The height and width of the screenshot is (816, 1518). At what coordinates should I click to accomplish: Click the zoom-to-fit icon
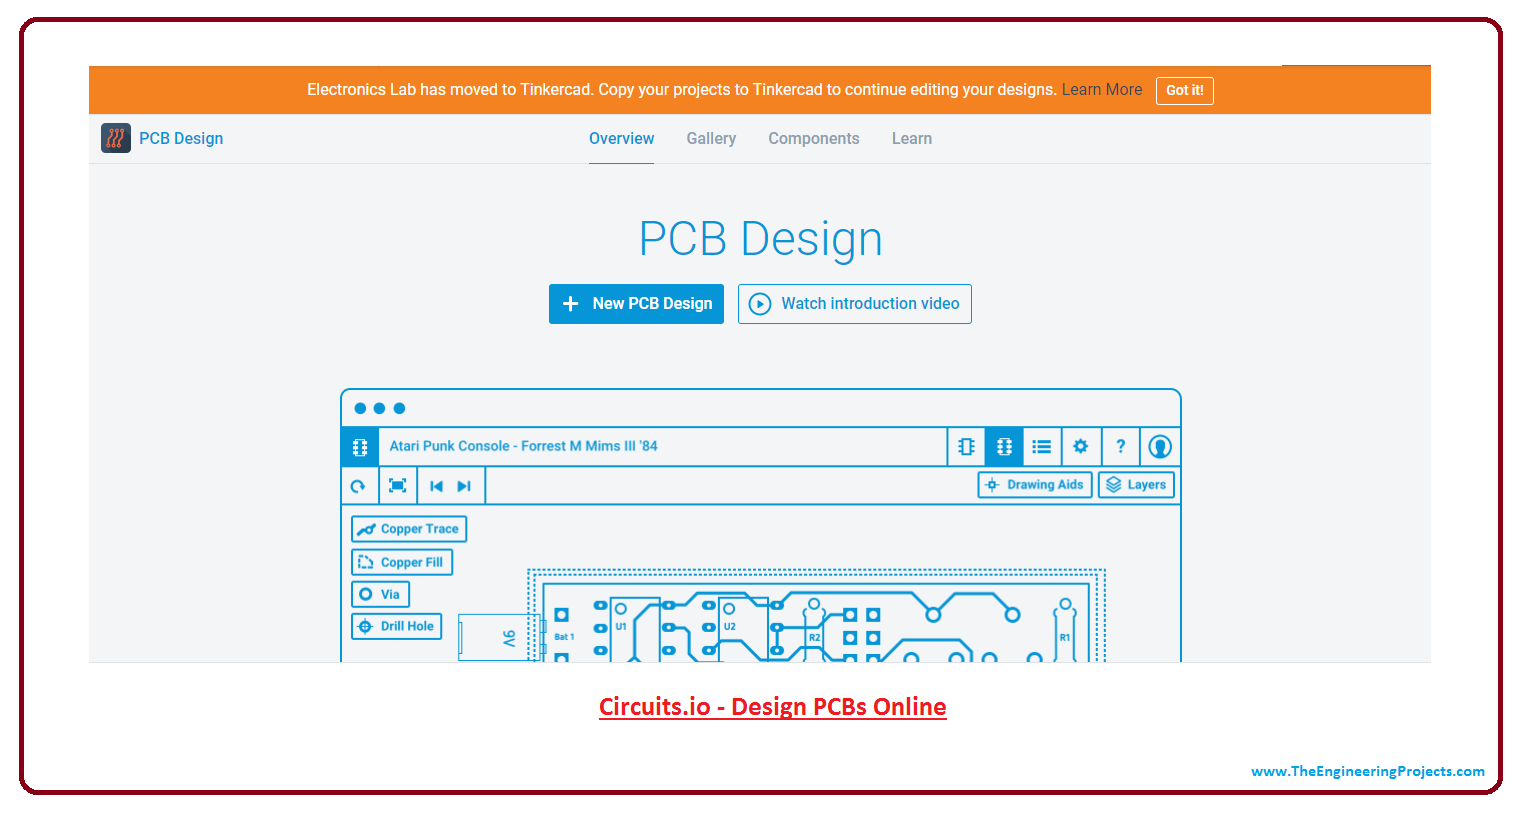(397, 486)
